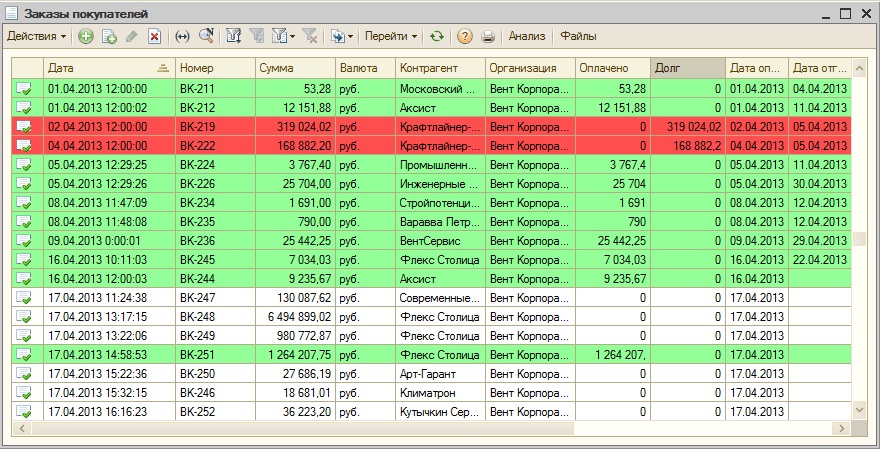Click the printer icon
The width and height of the screenshot is (880, 449).
pos(488,37)
